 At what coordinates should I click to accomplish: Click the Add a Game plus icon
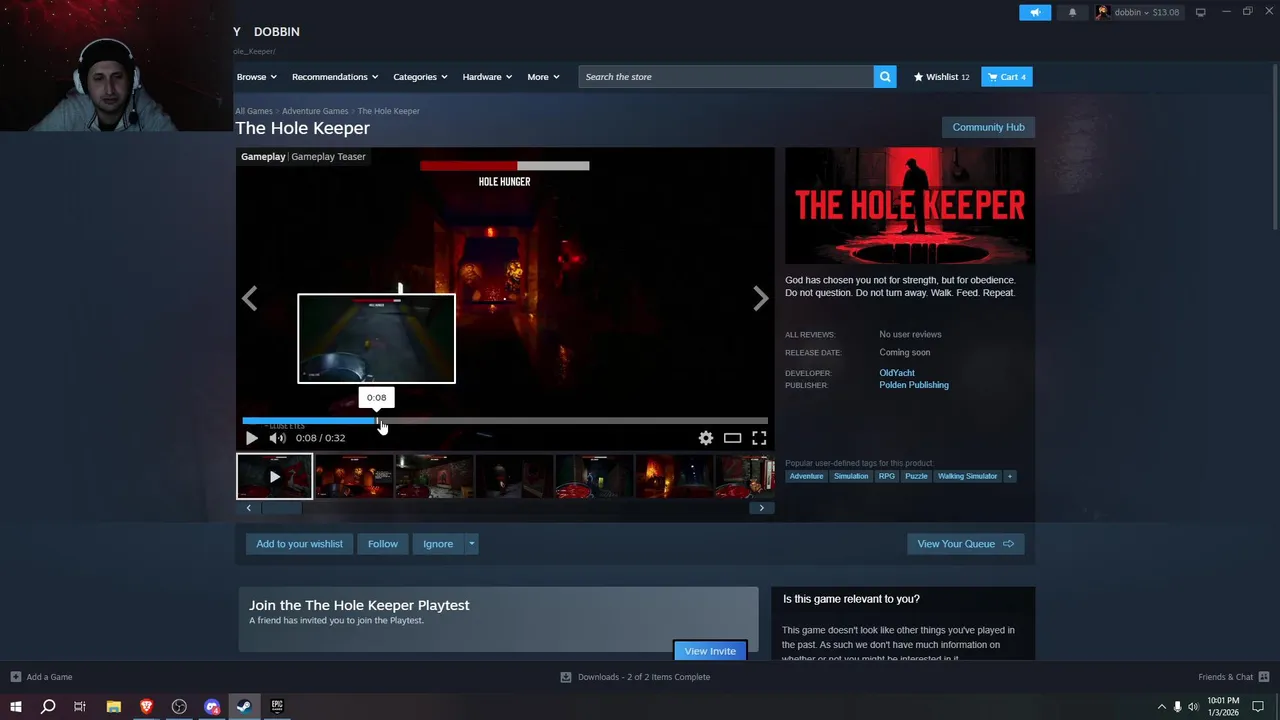coord(15,677)
